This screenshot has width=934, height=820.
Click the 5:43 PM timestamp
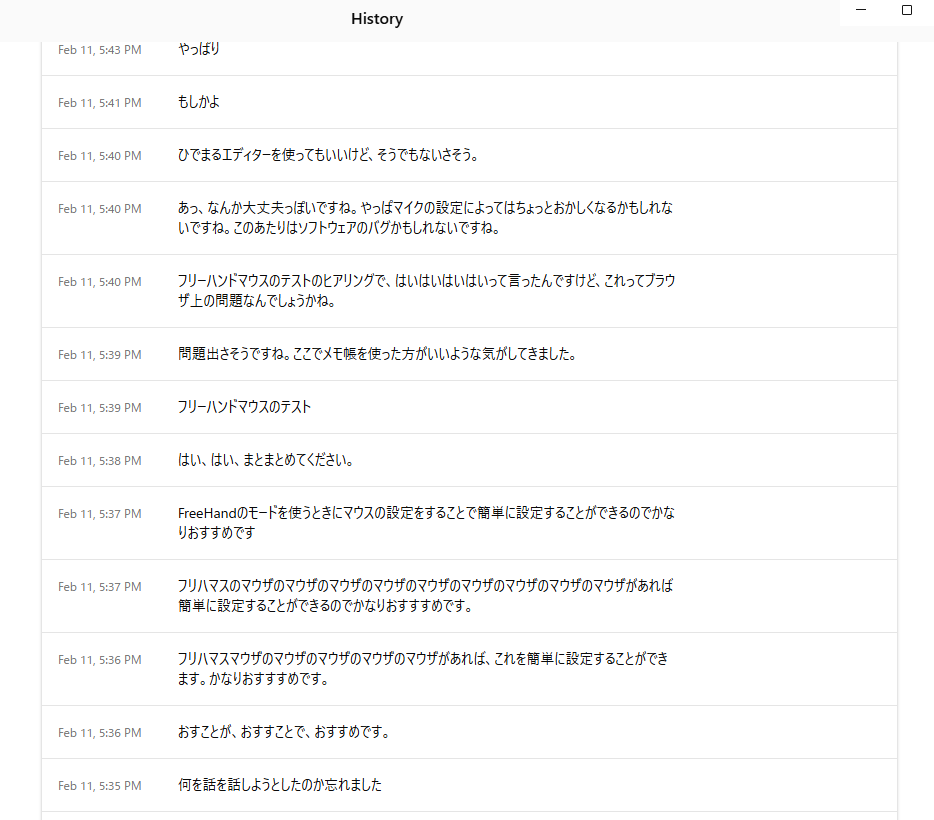coord(99,49)
